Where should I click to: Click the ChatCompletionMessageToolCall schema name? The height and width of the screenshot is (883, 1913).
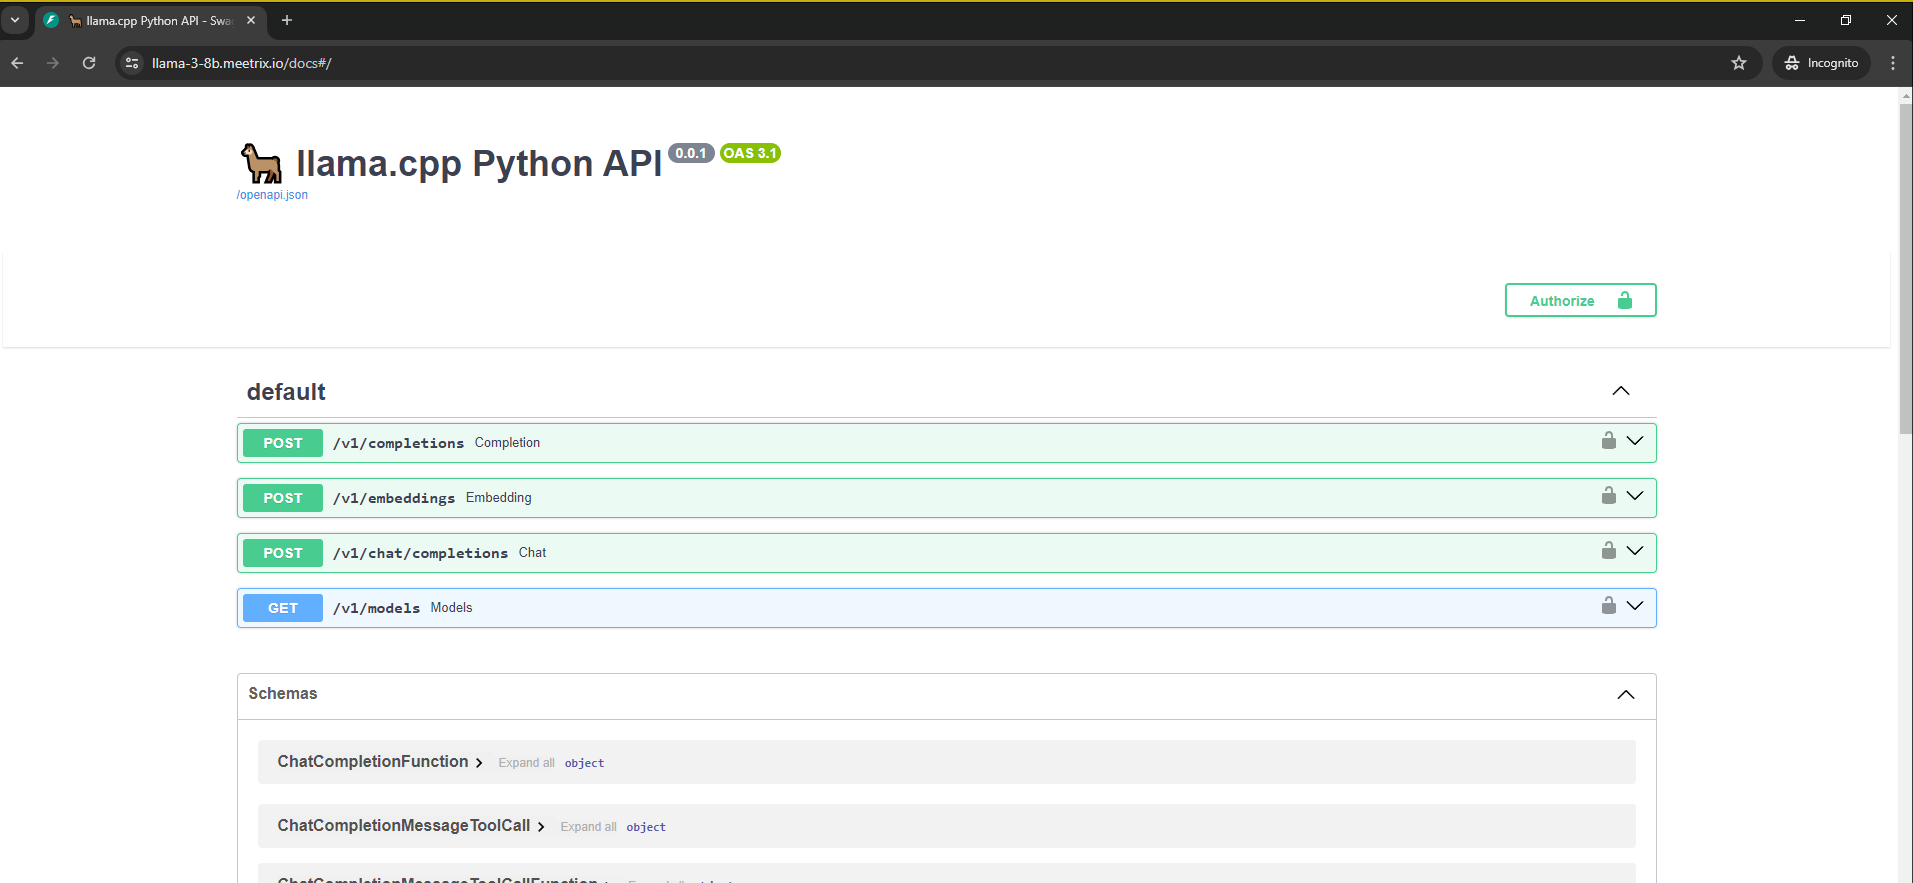[x=404, y=826]
